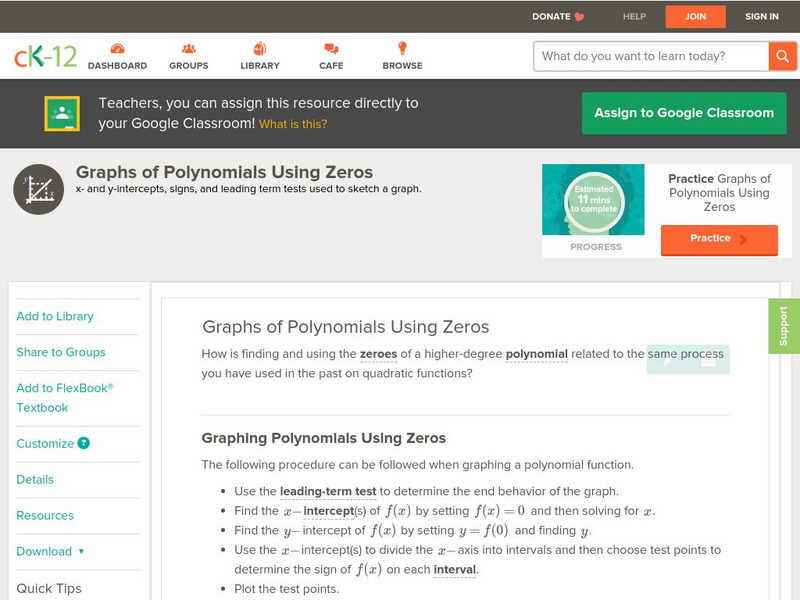
Task: Open the Library backpack icon
Action: [260, 48]
